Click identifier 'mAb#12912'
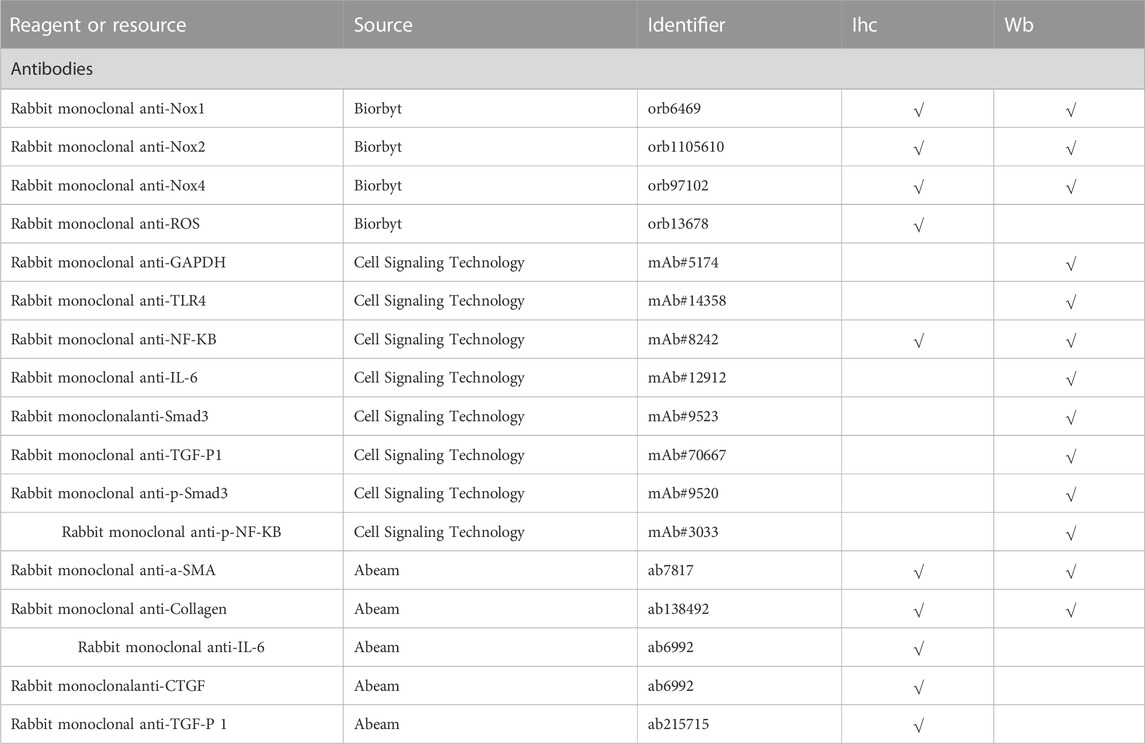 (x=687, y=377)
